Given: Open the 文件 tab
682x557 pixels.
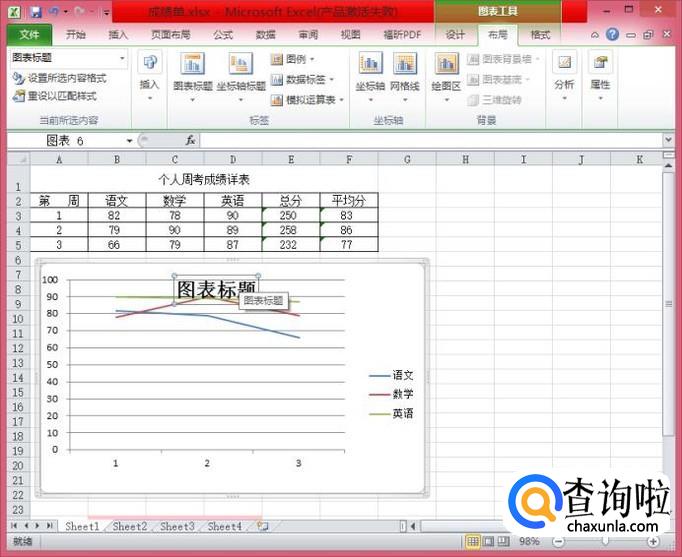Looking at the screenshot, I should [29, 34].
